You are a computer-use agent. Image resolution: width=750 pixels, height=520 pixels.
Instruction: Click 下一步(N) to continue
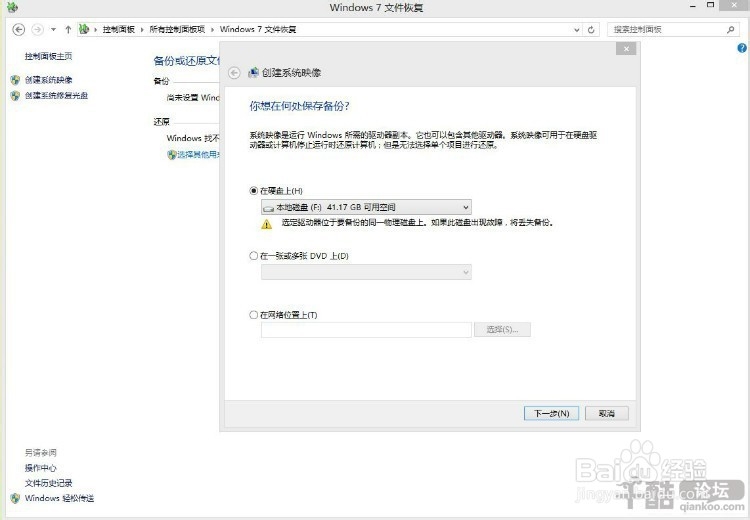(551, 413)
